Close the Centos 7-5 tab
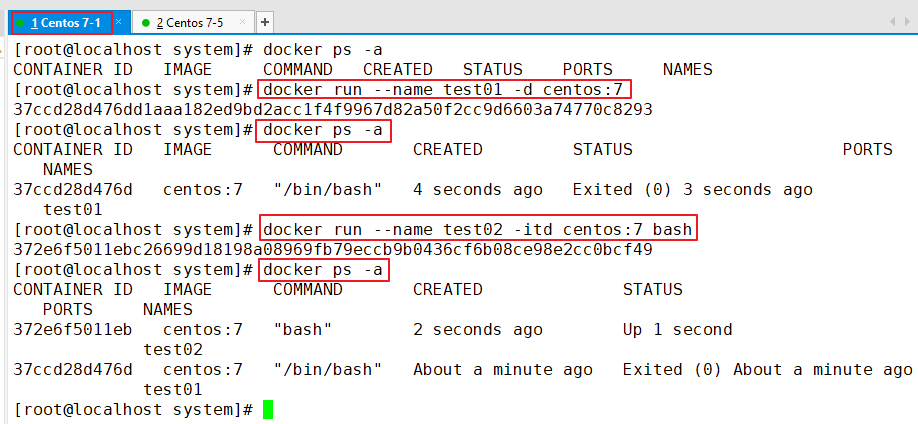The height and width of the screenshot is (424, 918). point(244,21)
